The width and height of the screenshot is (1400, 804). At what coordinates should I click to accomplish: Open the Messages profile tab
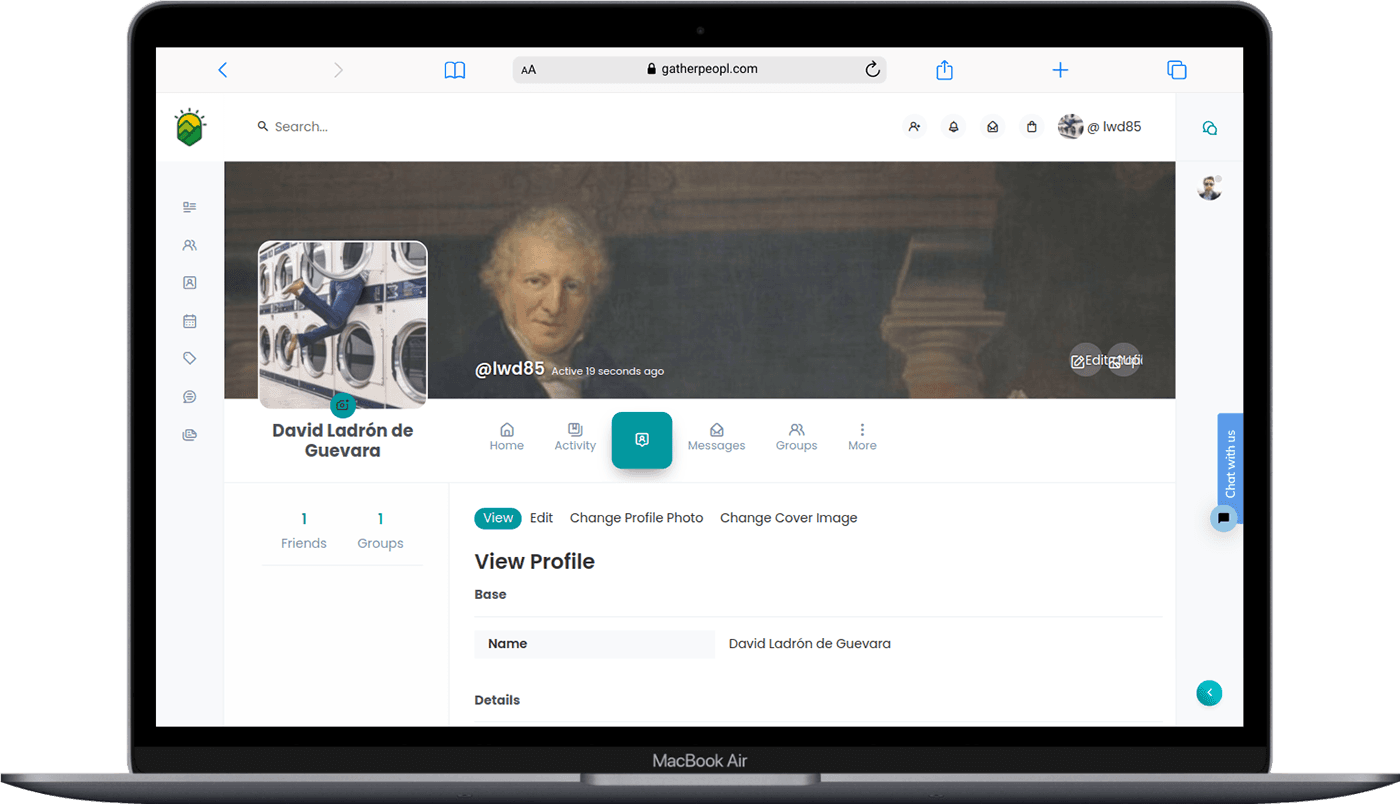(717, 437)
